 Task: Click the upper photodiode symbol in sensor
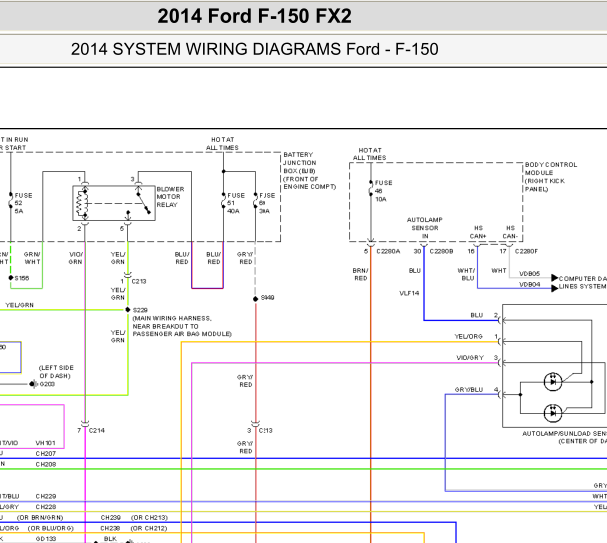click(553, 382)
